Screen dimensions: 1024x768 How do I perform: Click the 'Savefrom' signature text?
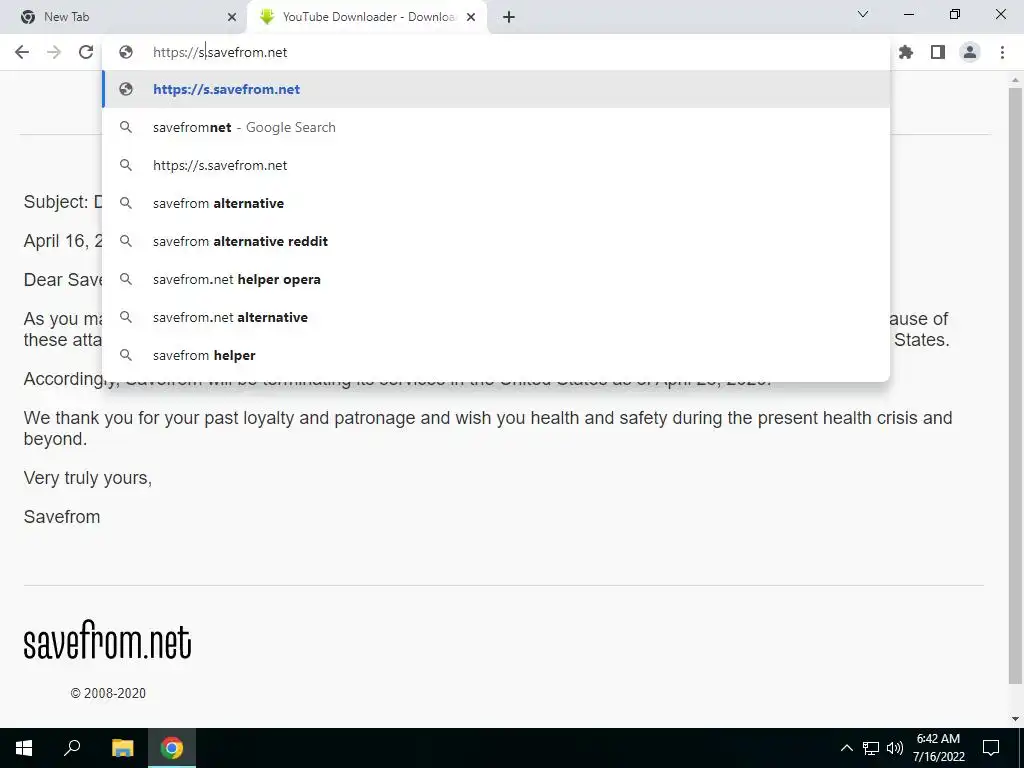[62, 517]
